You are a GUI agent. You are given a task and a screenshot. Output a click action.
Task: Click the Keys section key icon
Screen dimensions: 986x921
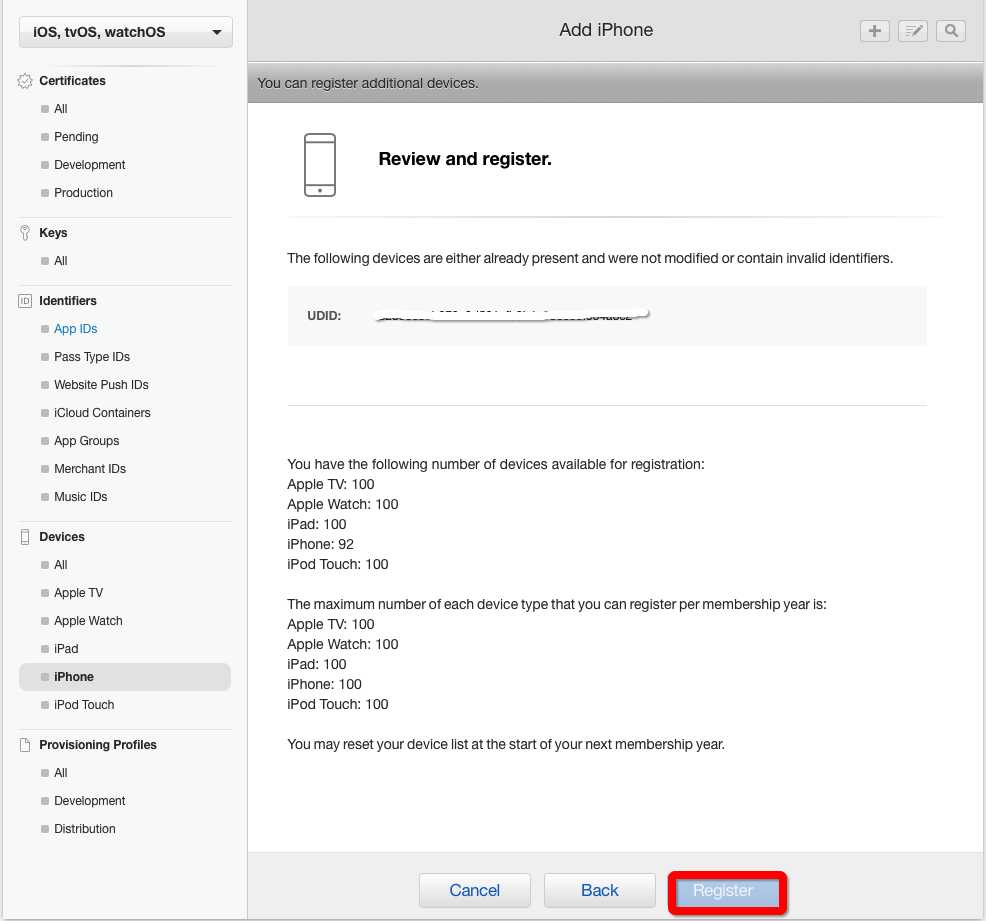pos(25,233)
